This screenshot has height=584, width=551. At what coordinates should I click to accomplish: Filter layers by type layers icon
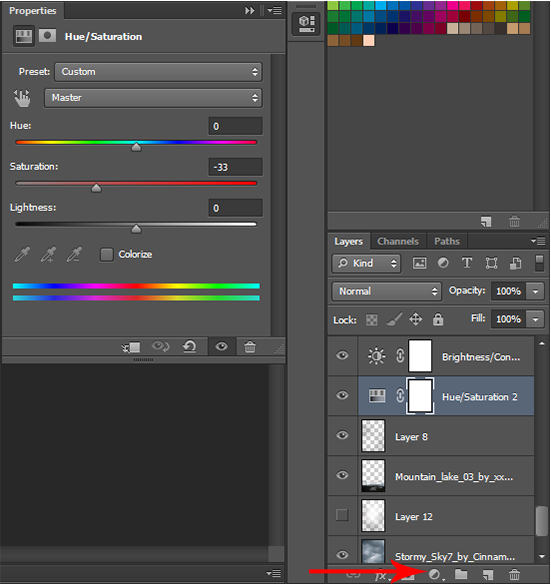pyautogui.click(x=467, y=263)
